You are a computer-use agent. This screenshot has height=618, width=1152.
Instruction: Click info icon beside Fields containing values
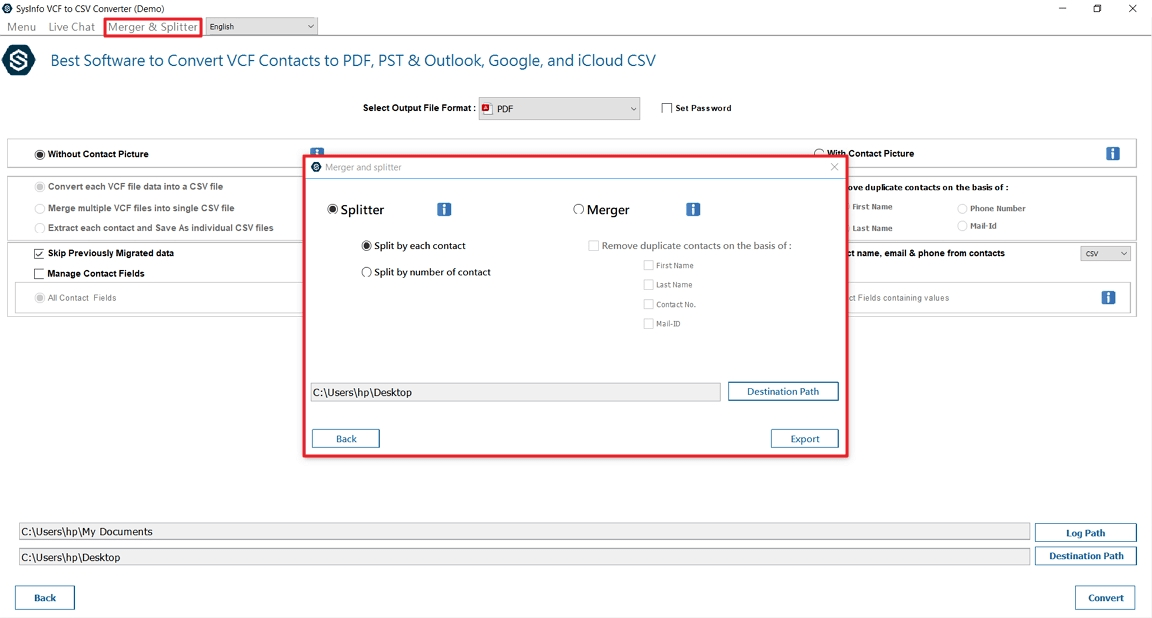click(x=1108, y=298)
